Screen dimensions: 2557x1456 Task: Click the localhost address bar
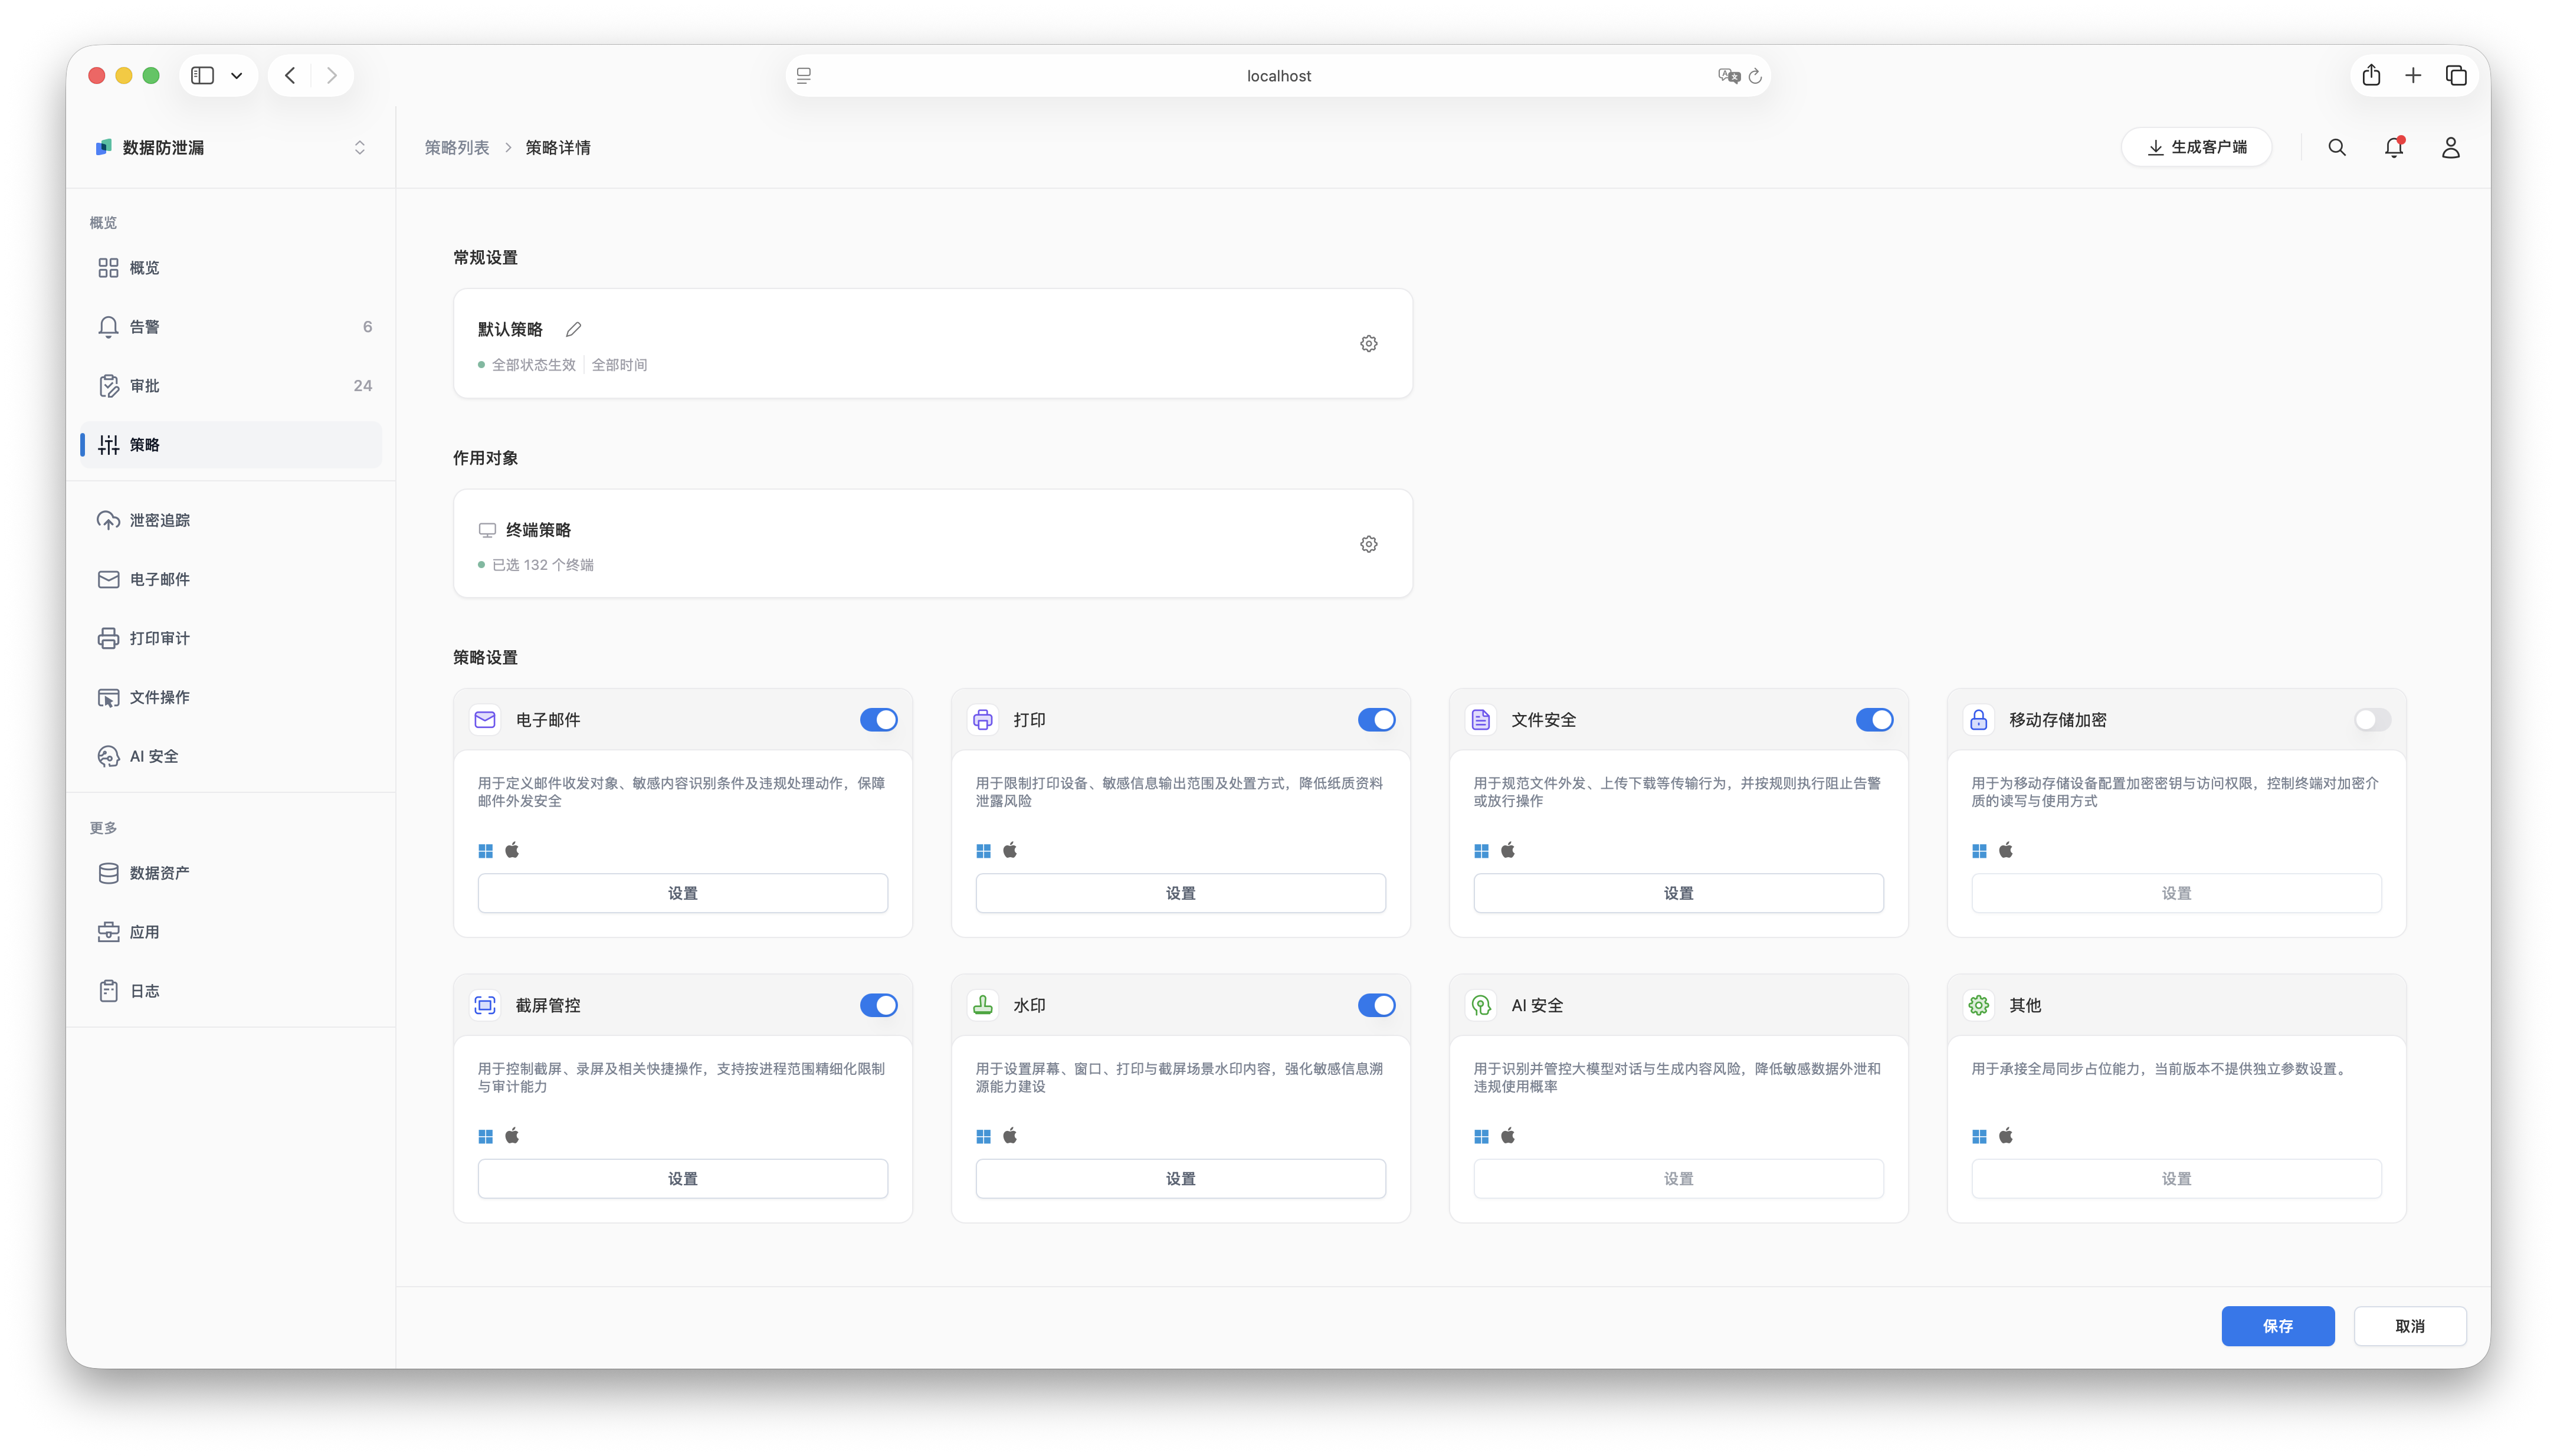tap(1278, 76)
